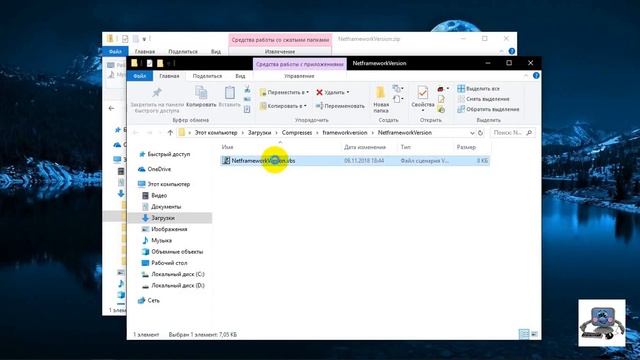Click the Paste shortcut icon below Copy path
Viewport: 640px width, 360px height.
[x=247, y=109]
